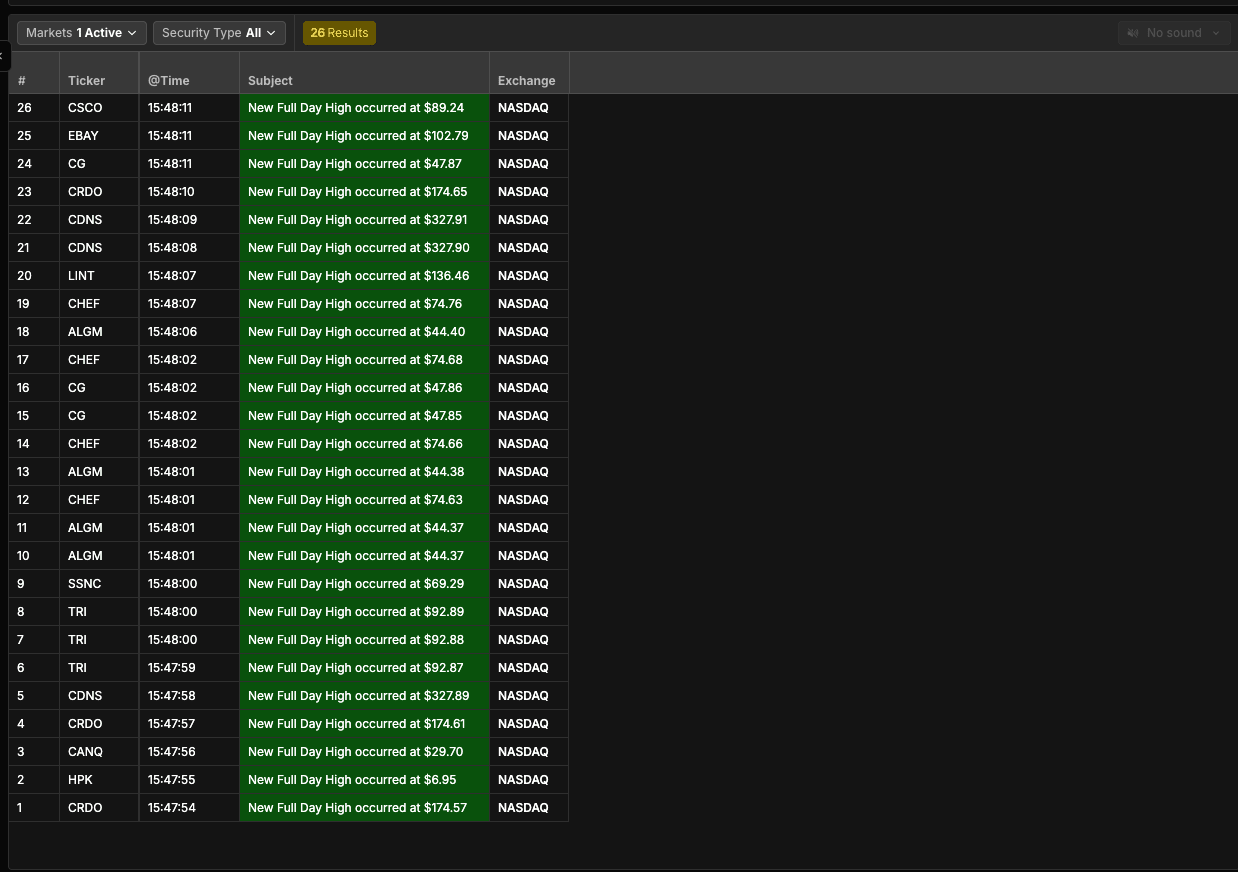Image resolution: width=1238 pixels, height=872 pixels.
Task: Select row number 15 in the # column
Action: pyautogui.click(x=34, y=416)
